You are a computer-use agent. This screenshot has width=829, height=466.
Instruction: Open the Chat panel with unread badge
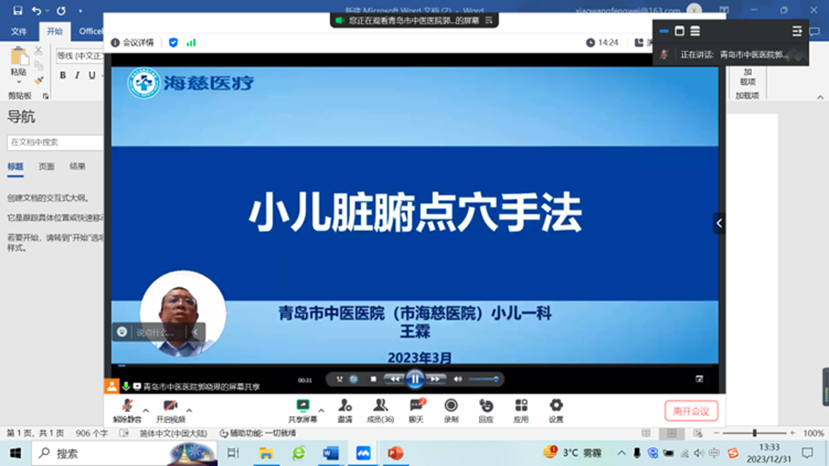point(417,411)
